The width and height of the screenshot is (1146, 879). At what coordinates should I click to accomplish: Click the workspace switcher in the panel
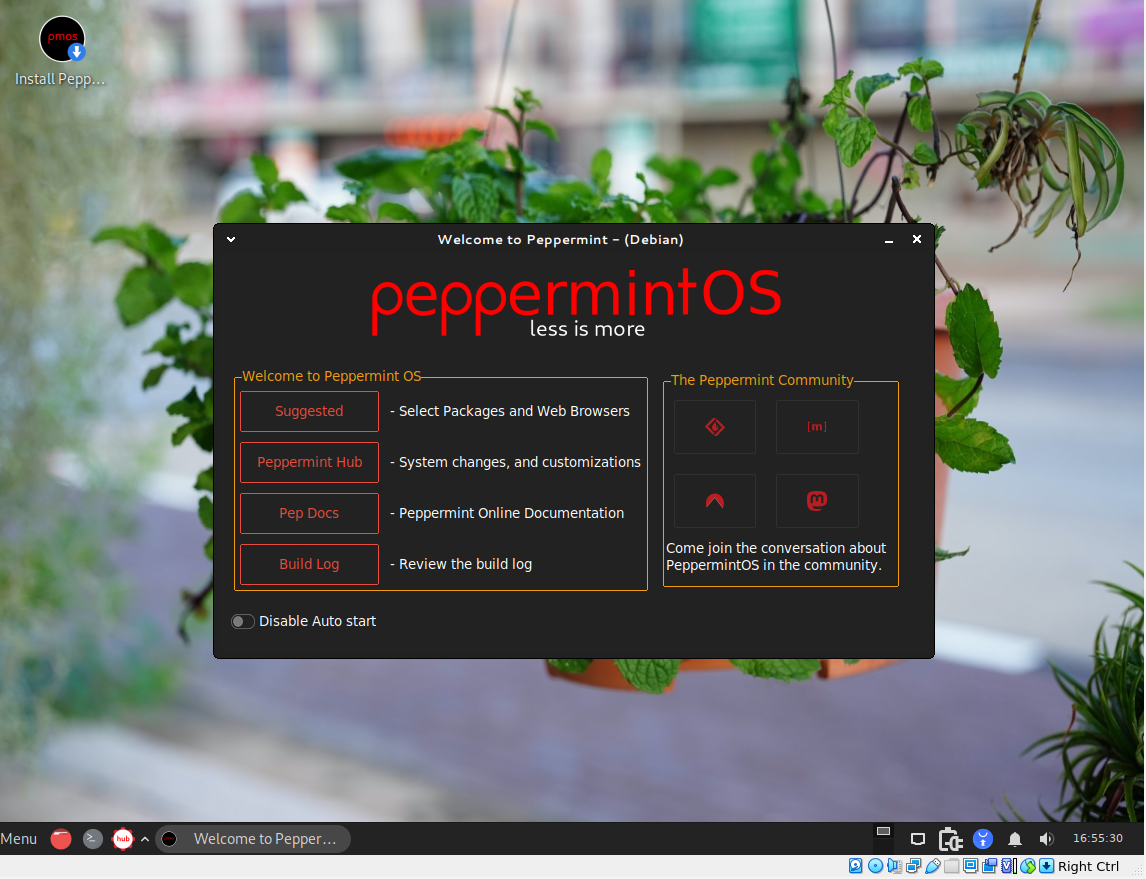tap(884, 839)
